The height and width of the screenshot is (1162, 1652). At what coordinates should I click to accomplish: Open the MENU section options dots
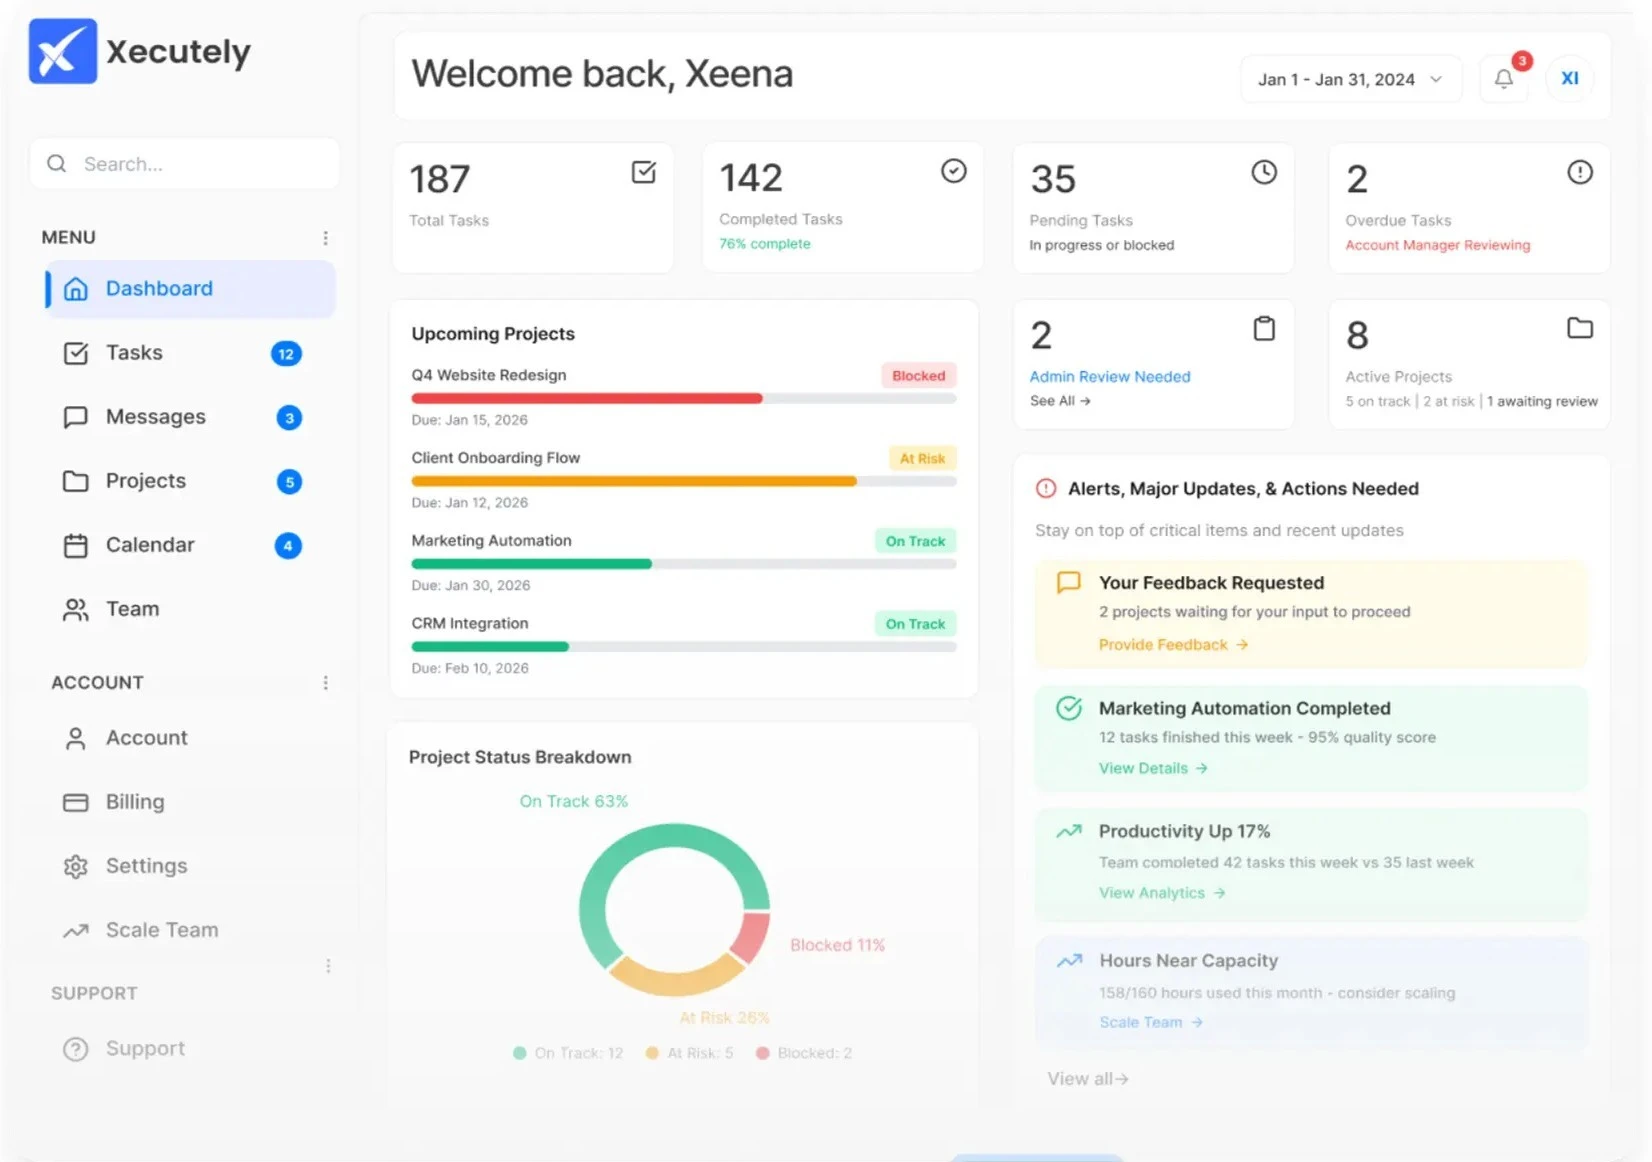[x=325, y=238]
